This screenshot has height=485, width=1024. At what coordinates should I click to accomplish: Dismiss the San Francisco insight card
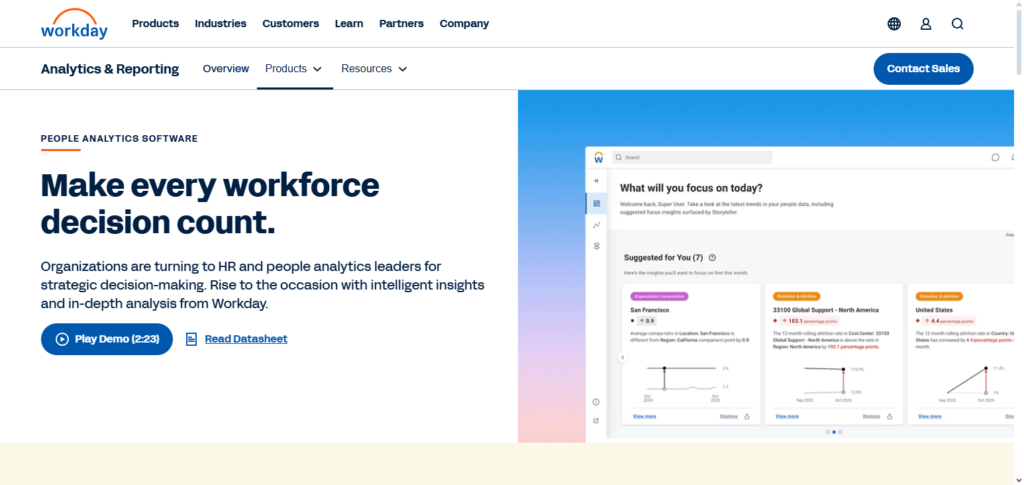coord(729,416)
